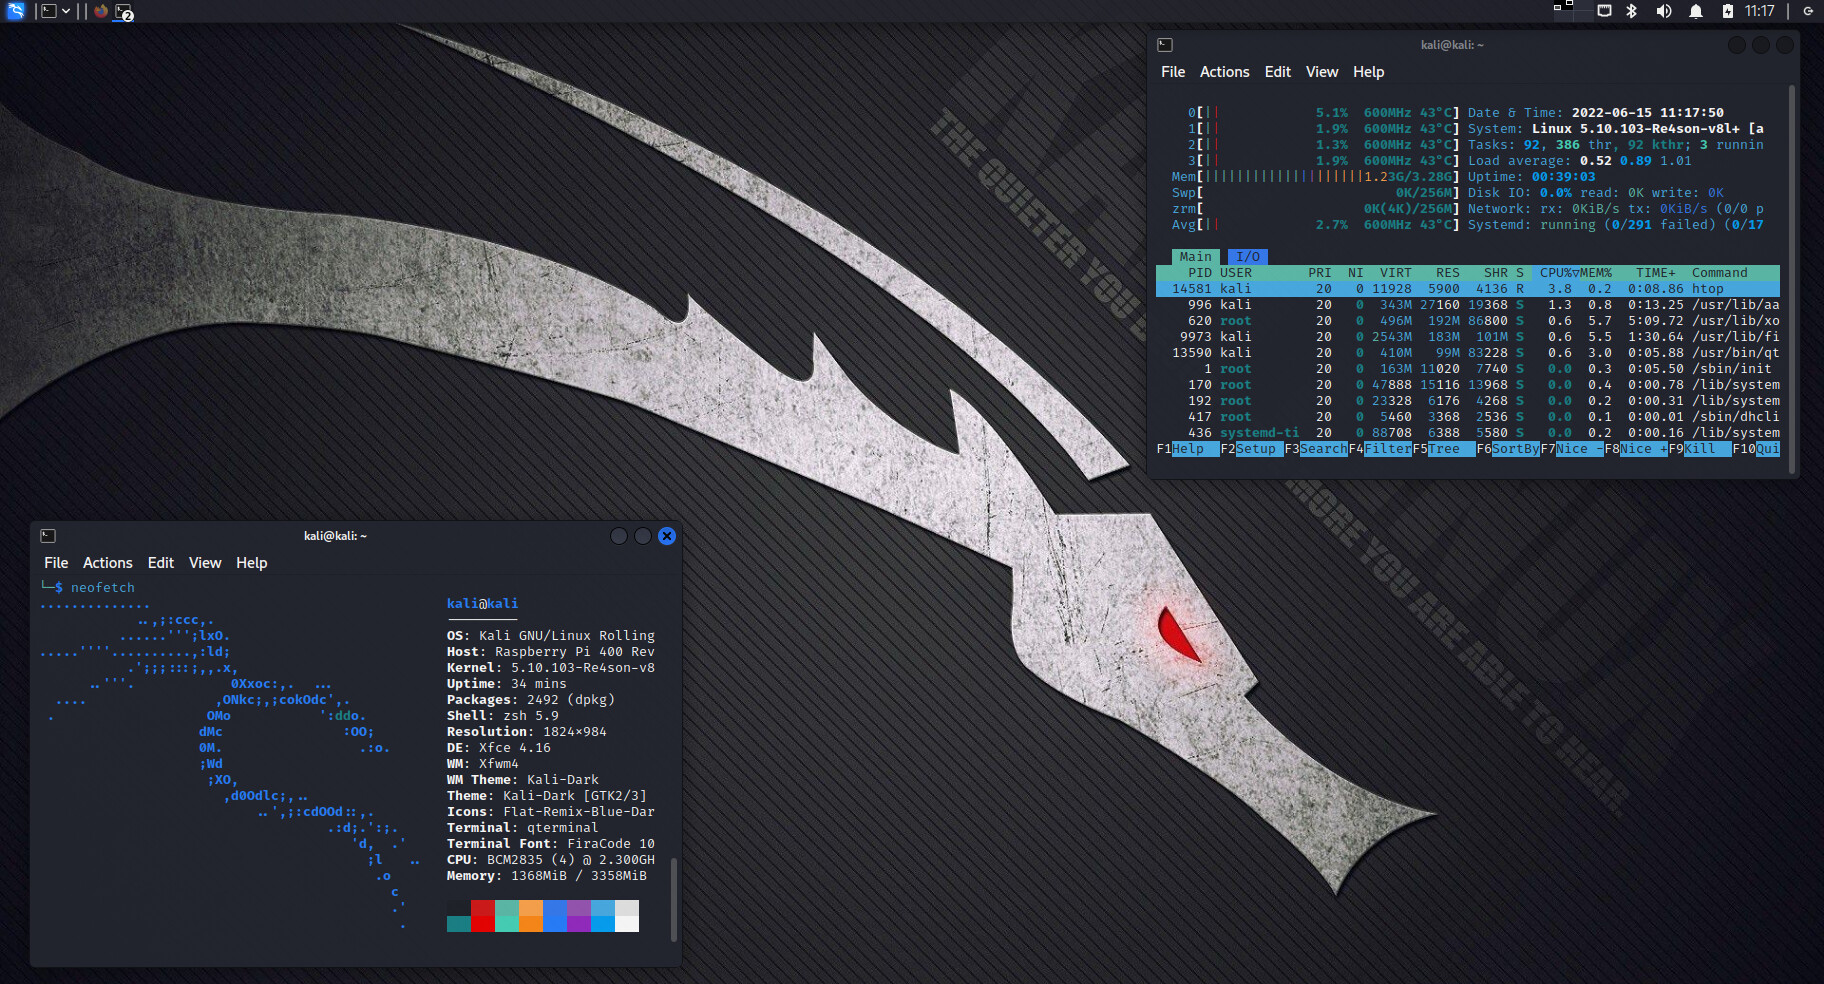Click the 11:17 panel clock
The height and width of the screenshot is (984, 1824).
tap(1760, 11)
